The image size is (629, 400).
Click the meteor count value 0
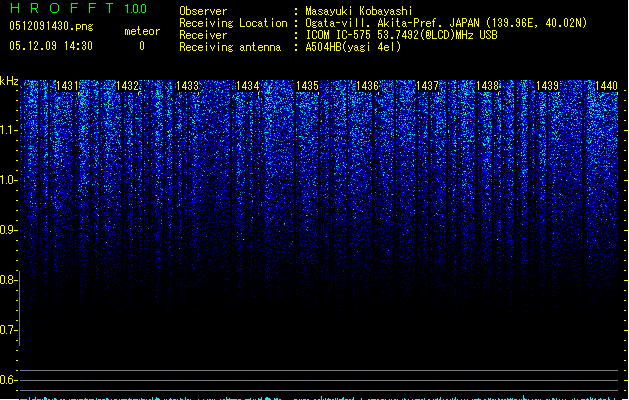pyautogui.click(x=142, y=46)
